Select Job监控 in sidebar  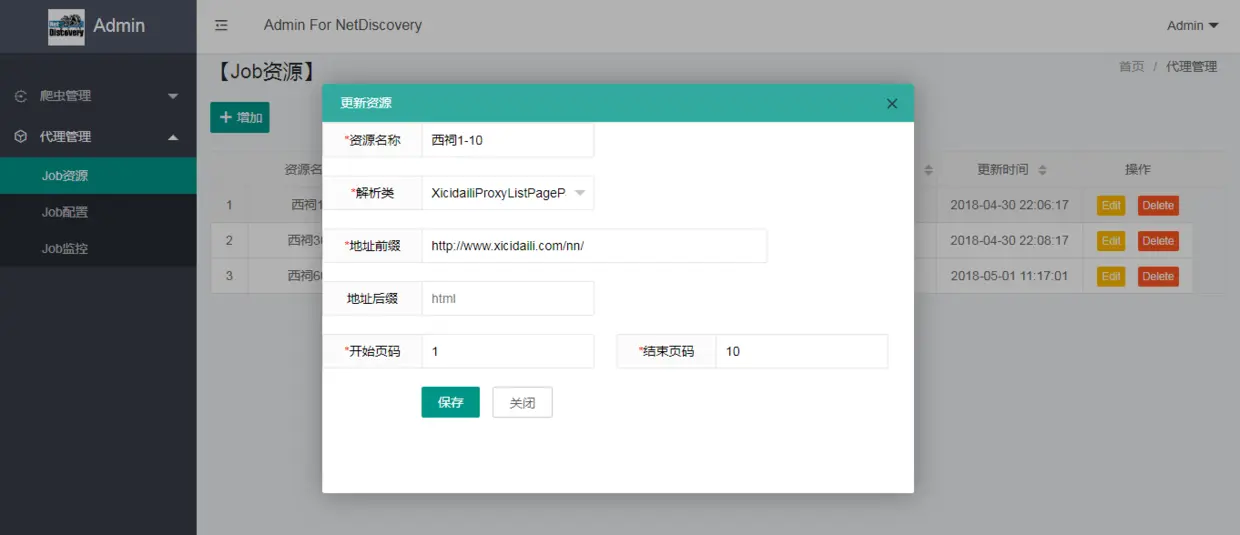click(98, 248)
